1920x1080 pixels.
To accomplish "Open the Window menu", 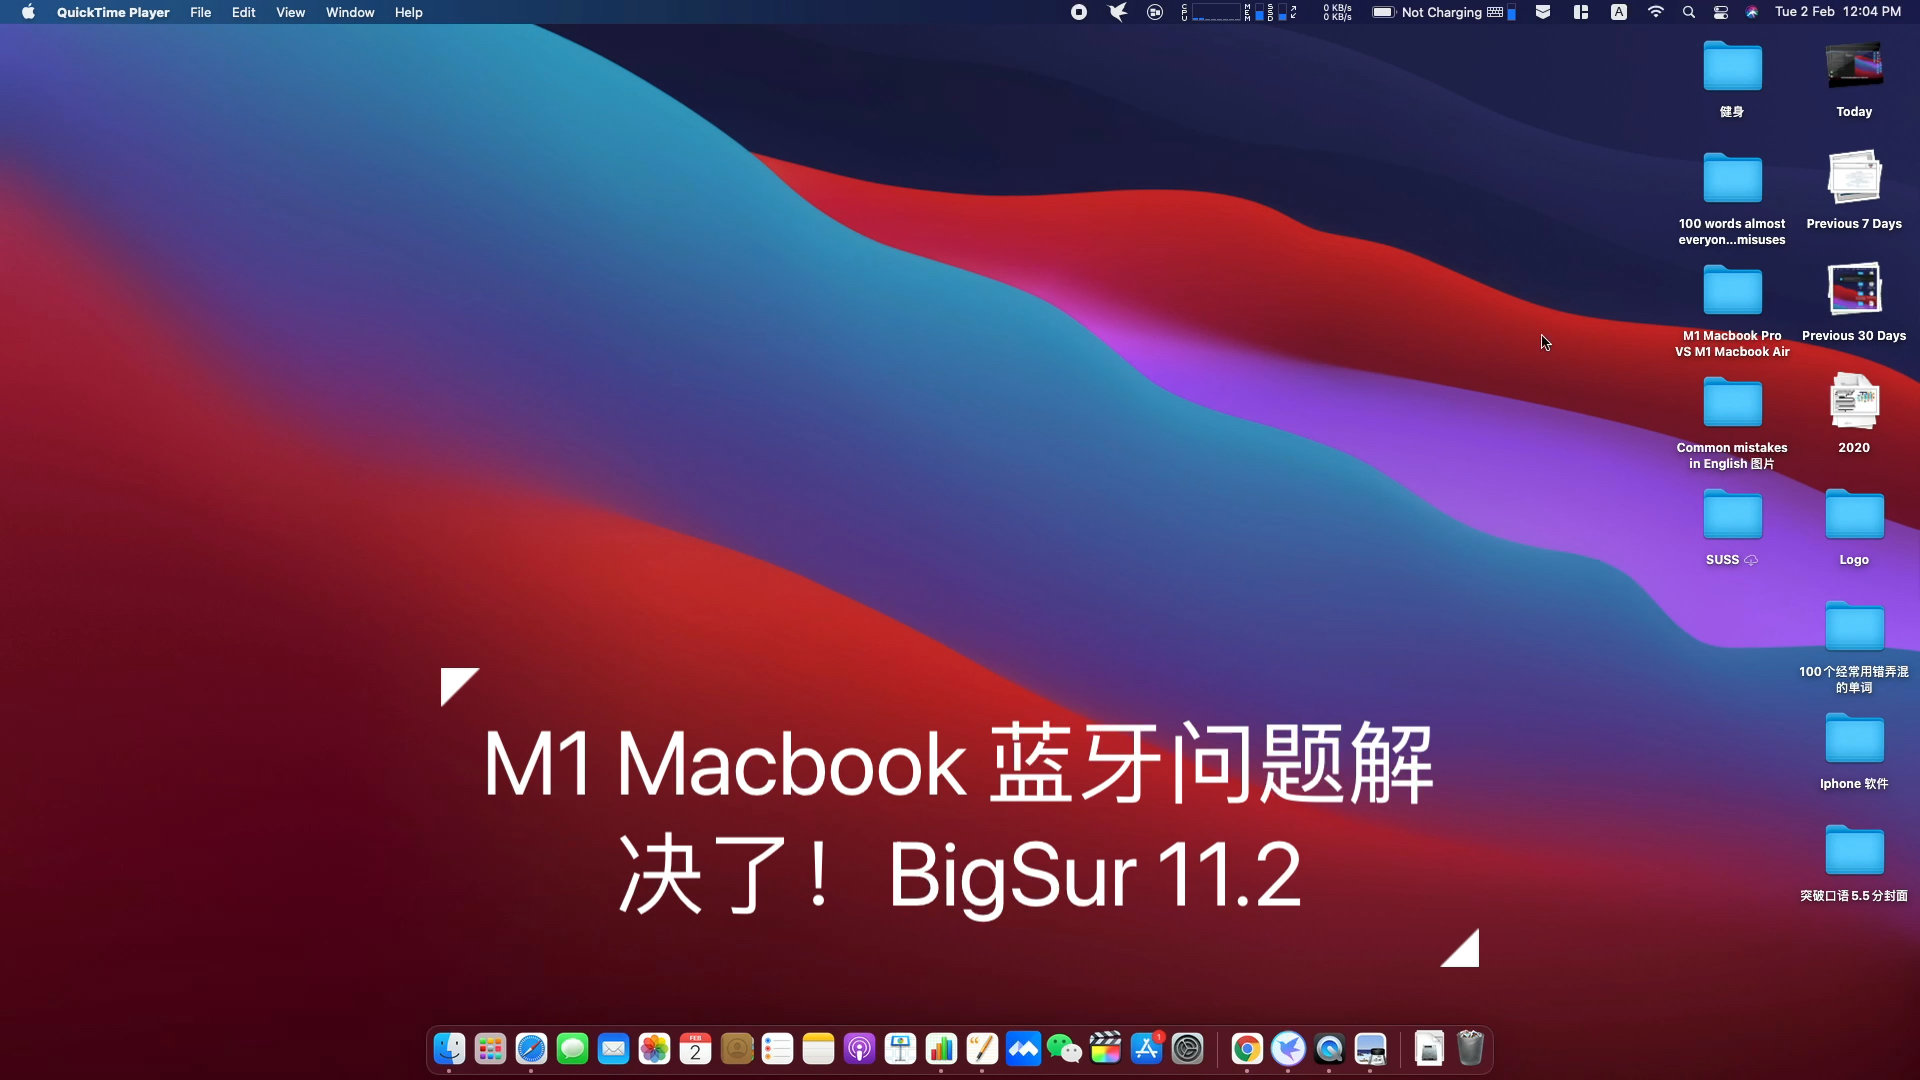I will click(350, 12).
